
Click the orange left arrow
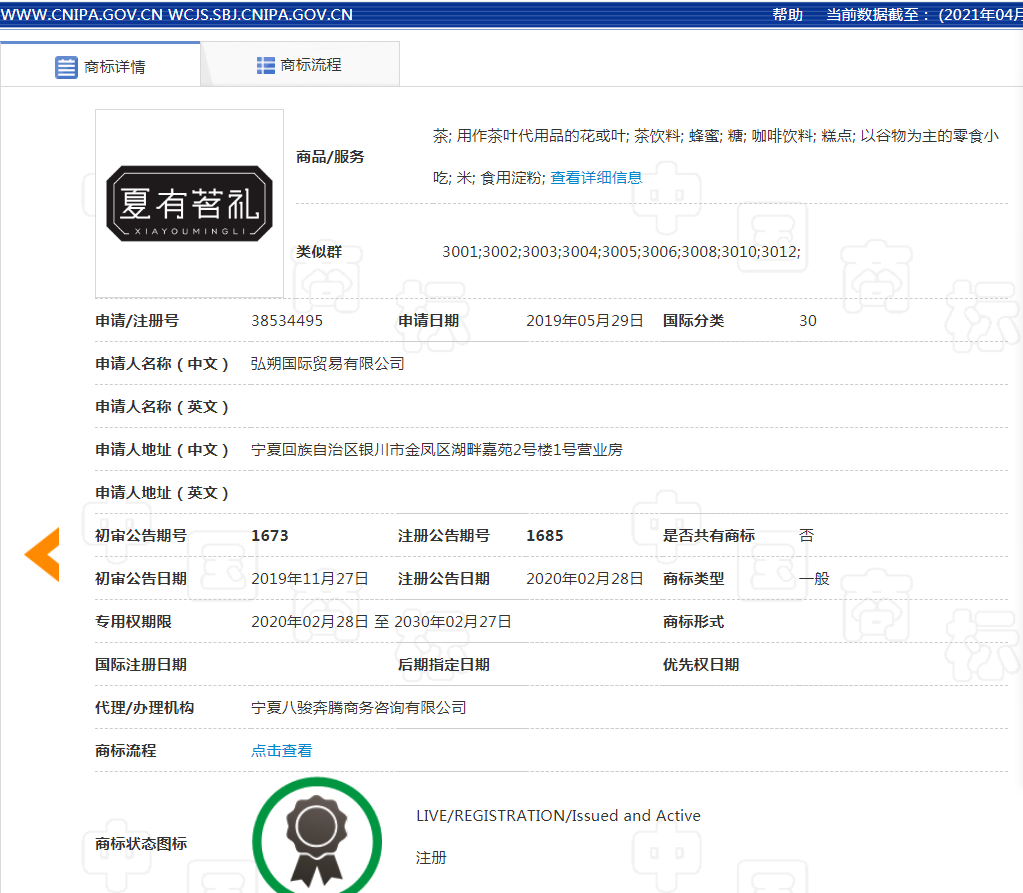[x=42, y=553]
